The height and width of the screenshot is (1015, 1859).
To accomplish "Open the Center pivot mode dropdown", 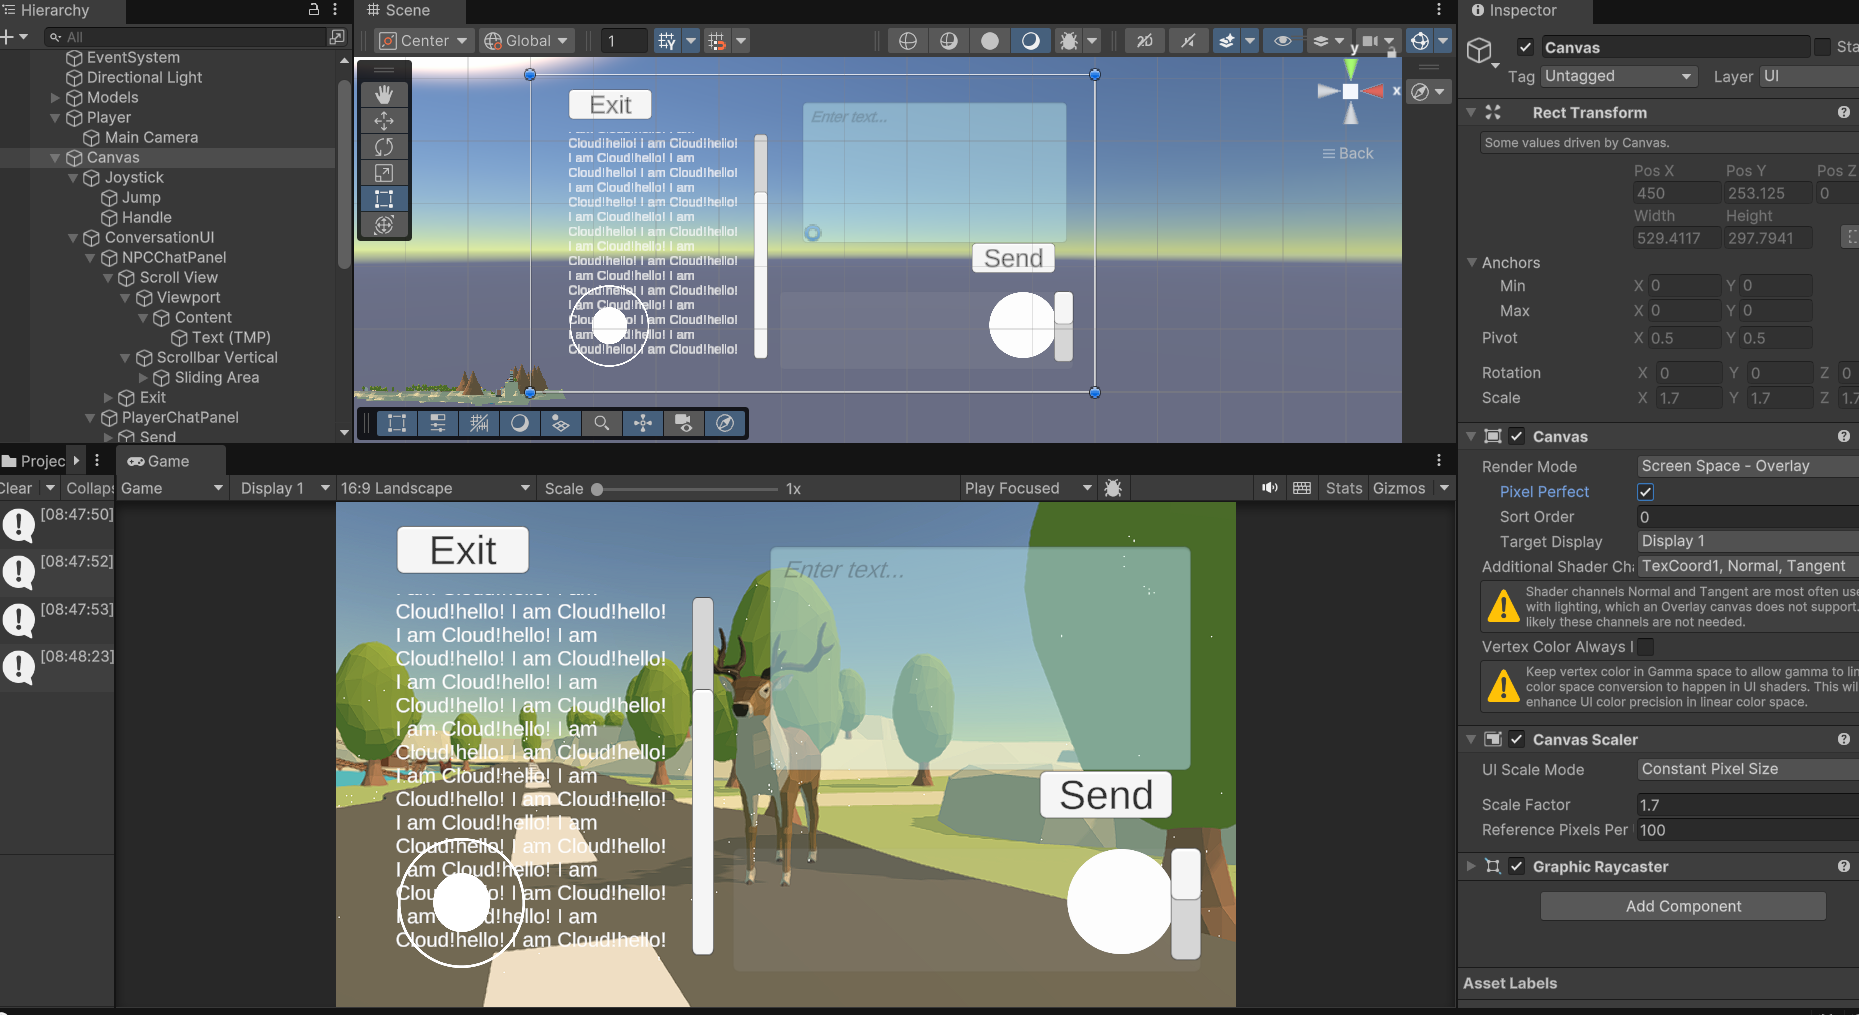I will coord(424,41).
